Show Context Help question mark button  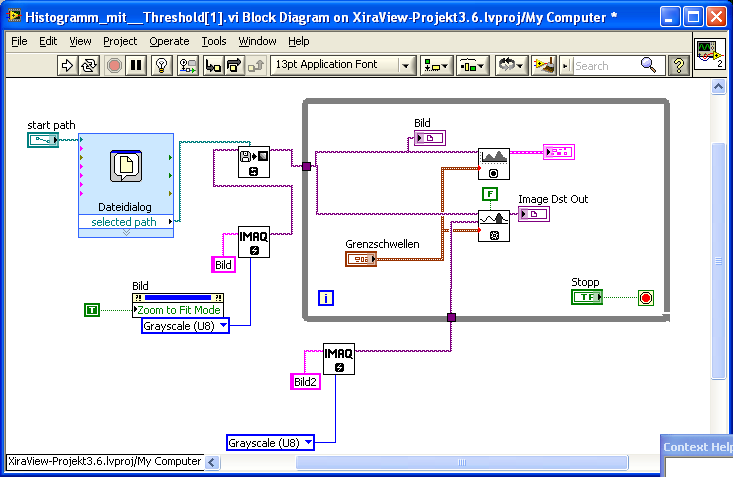(679, 65)
